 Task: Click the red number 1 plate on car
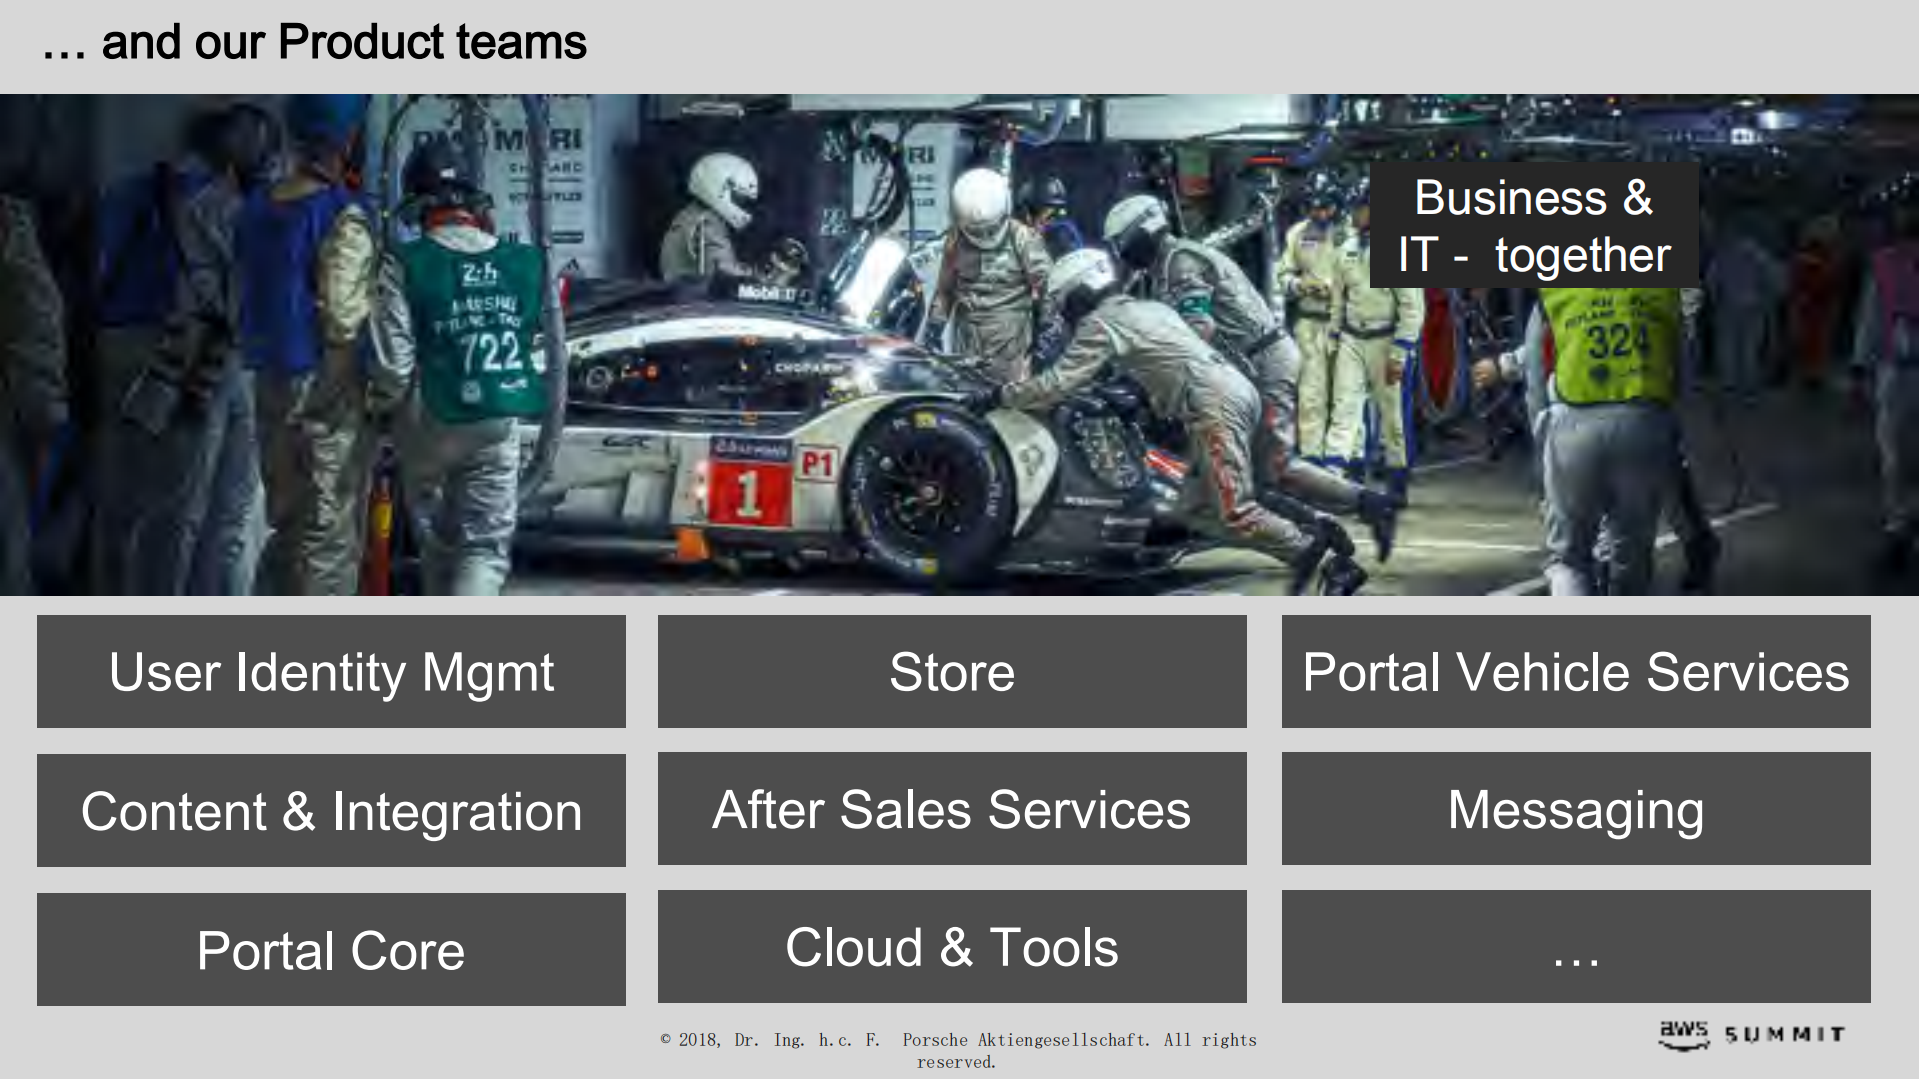[x=749, y=495]
